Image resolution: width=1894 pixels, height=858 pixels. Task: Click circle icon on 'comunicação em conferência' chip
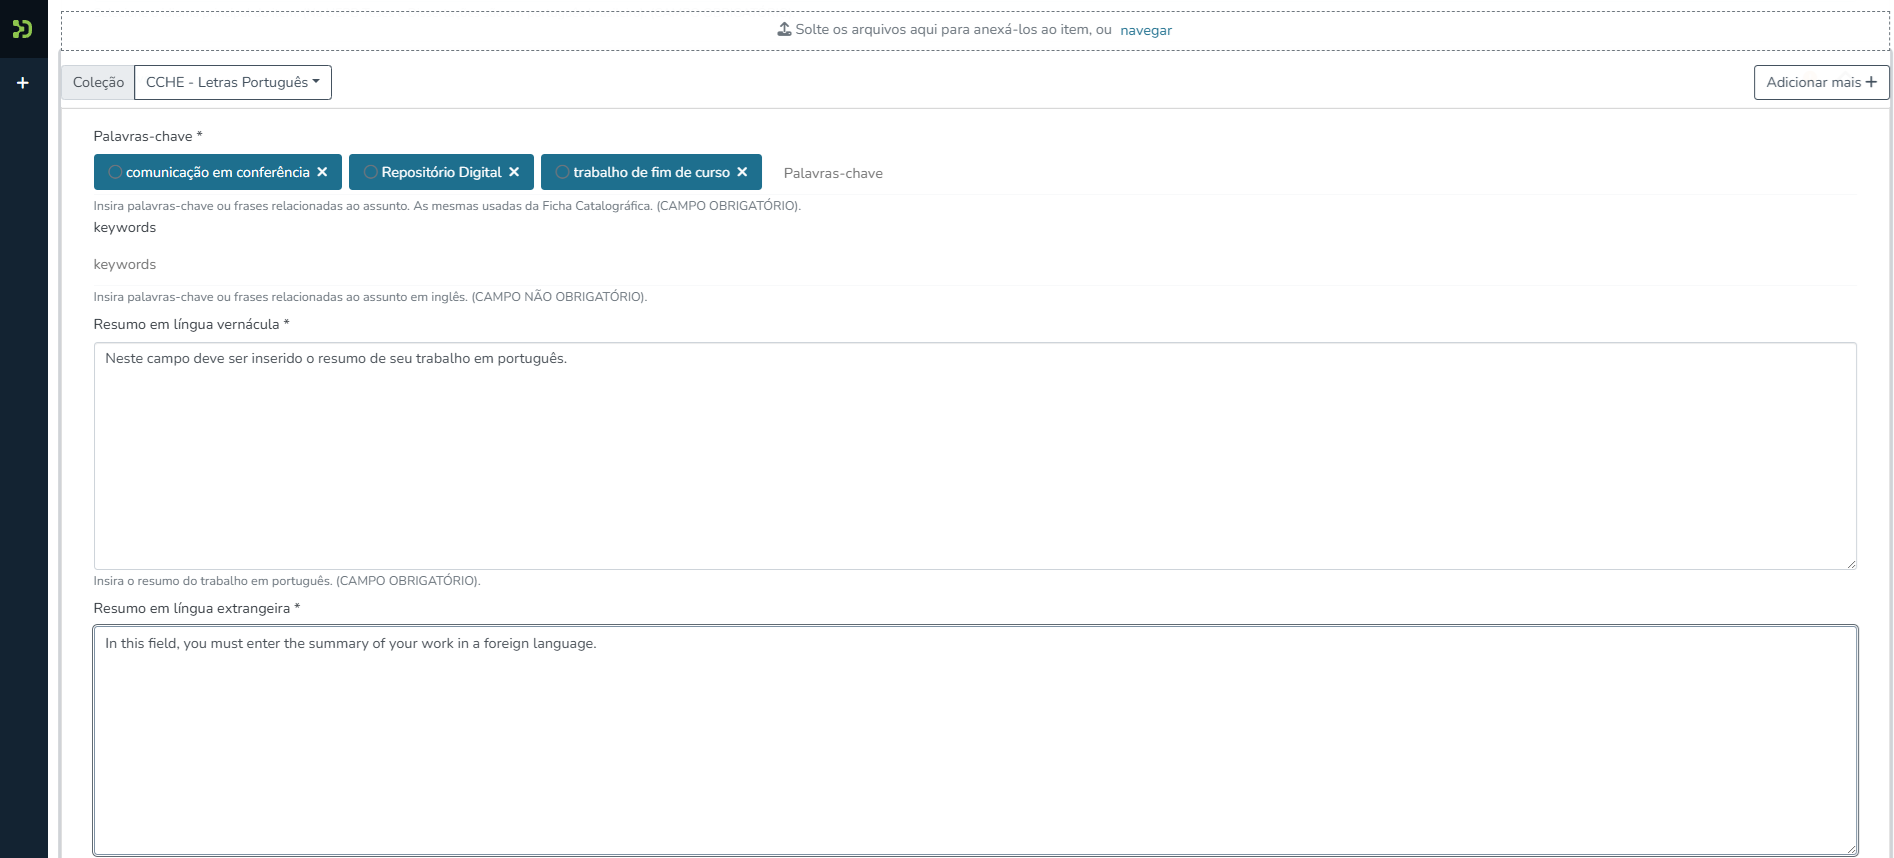pyautogui.click(x=115, y=172)
